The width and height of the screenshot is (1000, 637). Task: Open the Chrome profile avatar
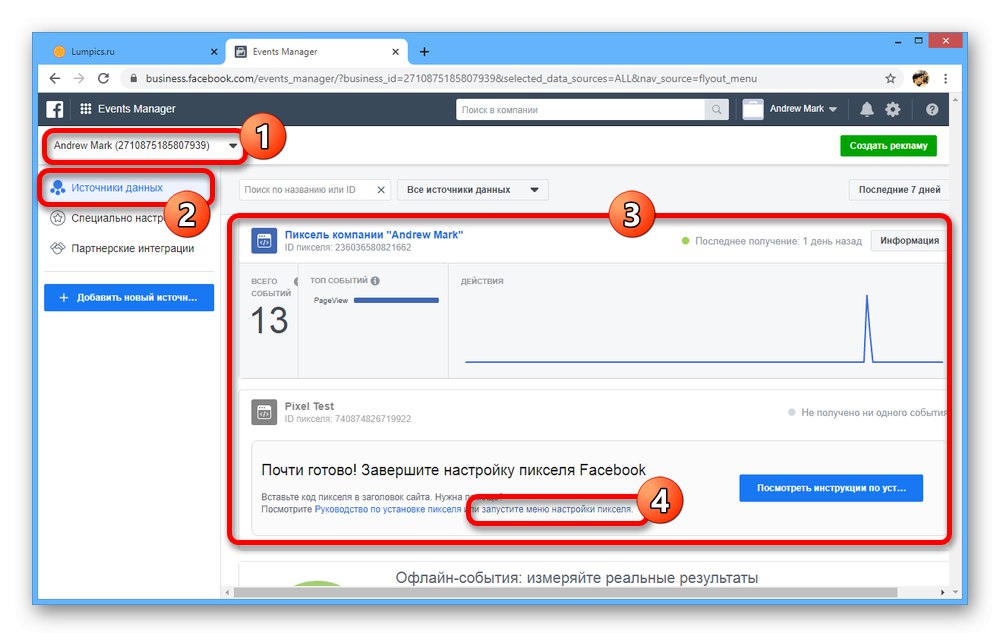tap(920, 78)
